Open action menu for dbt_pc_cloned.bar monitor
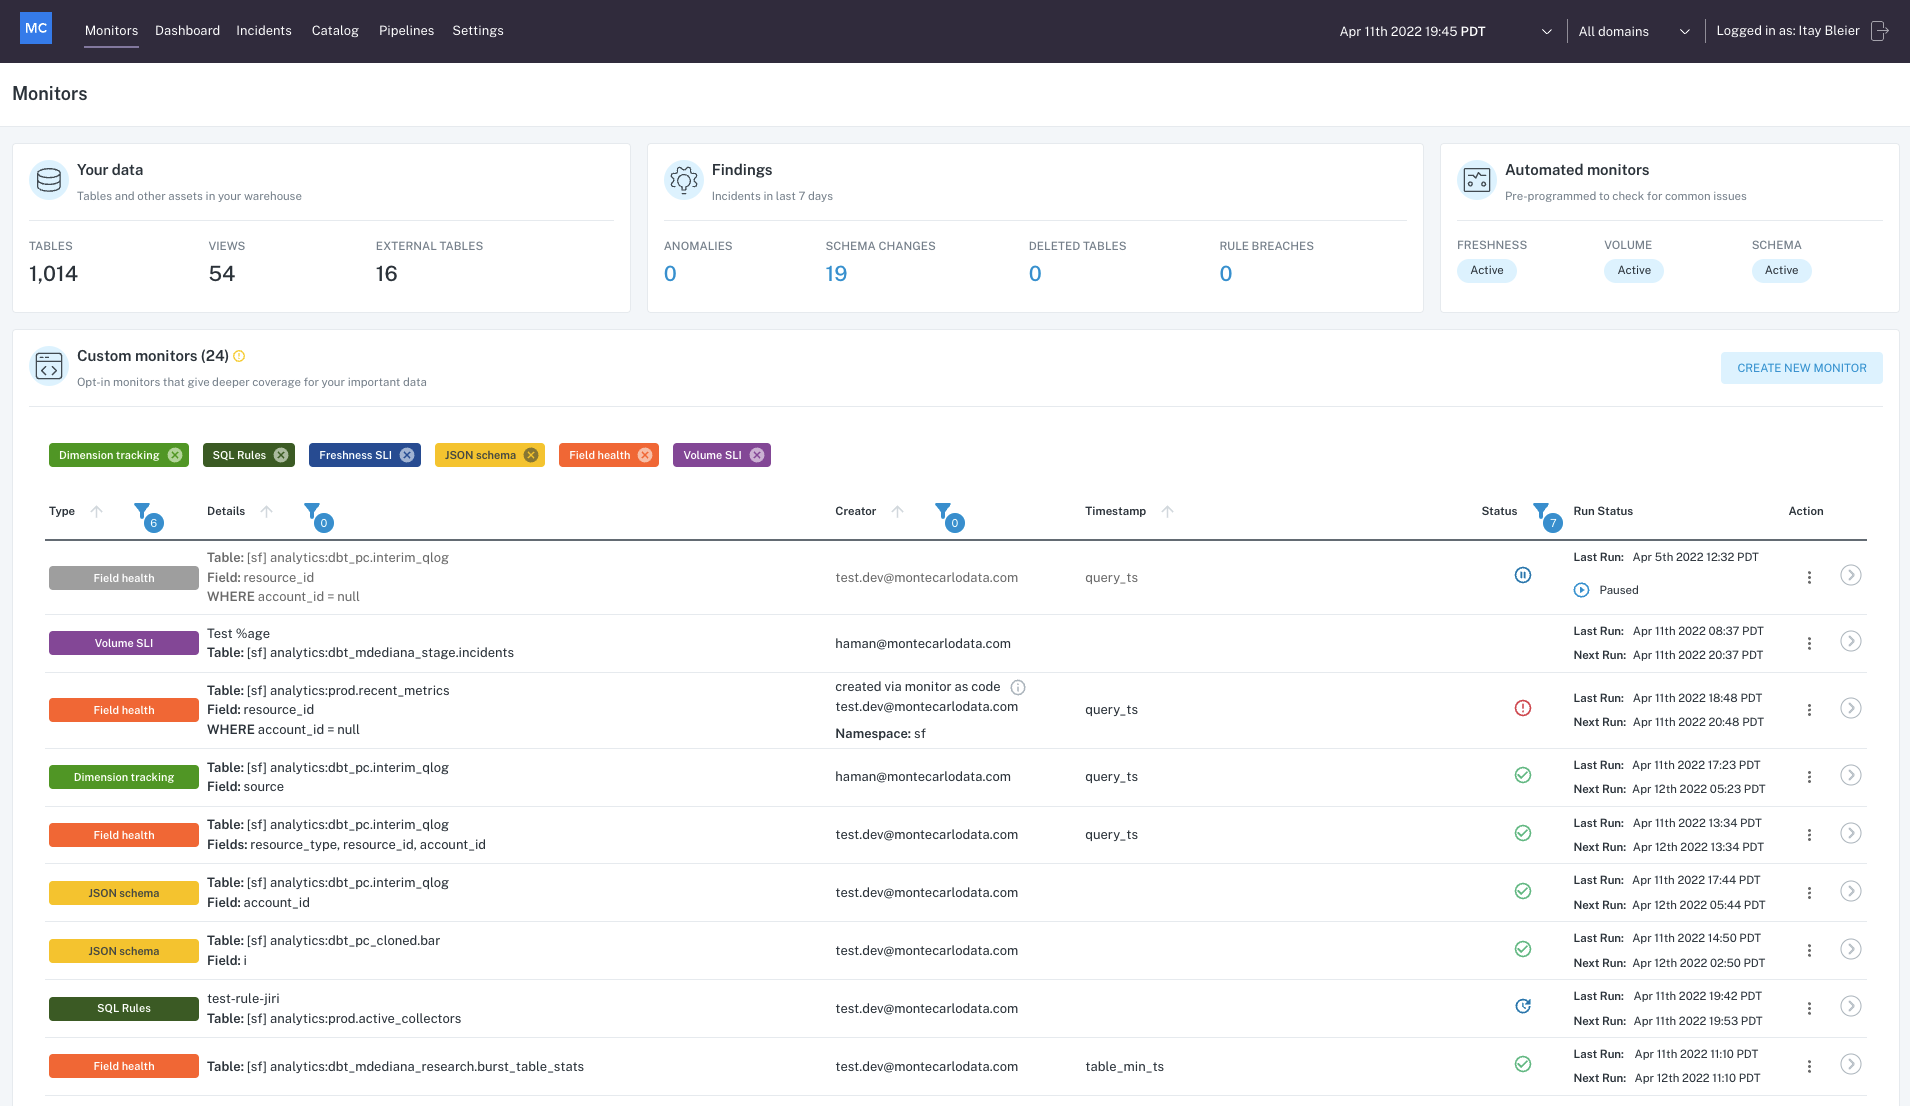This screenshot has width=1910, height=1106. [x=1809, y=951]
